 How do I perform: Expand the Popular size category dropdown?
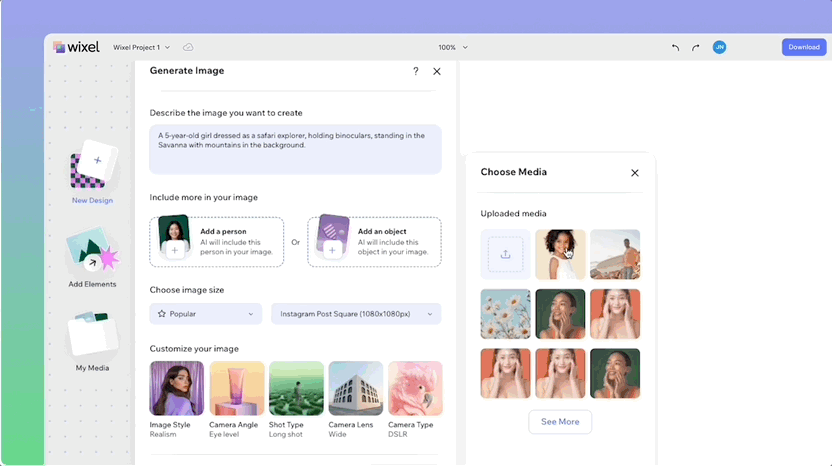pyautogui.click(x=206, y=314)
